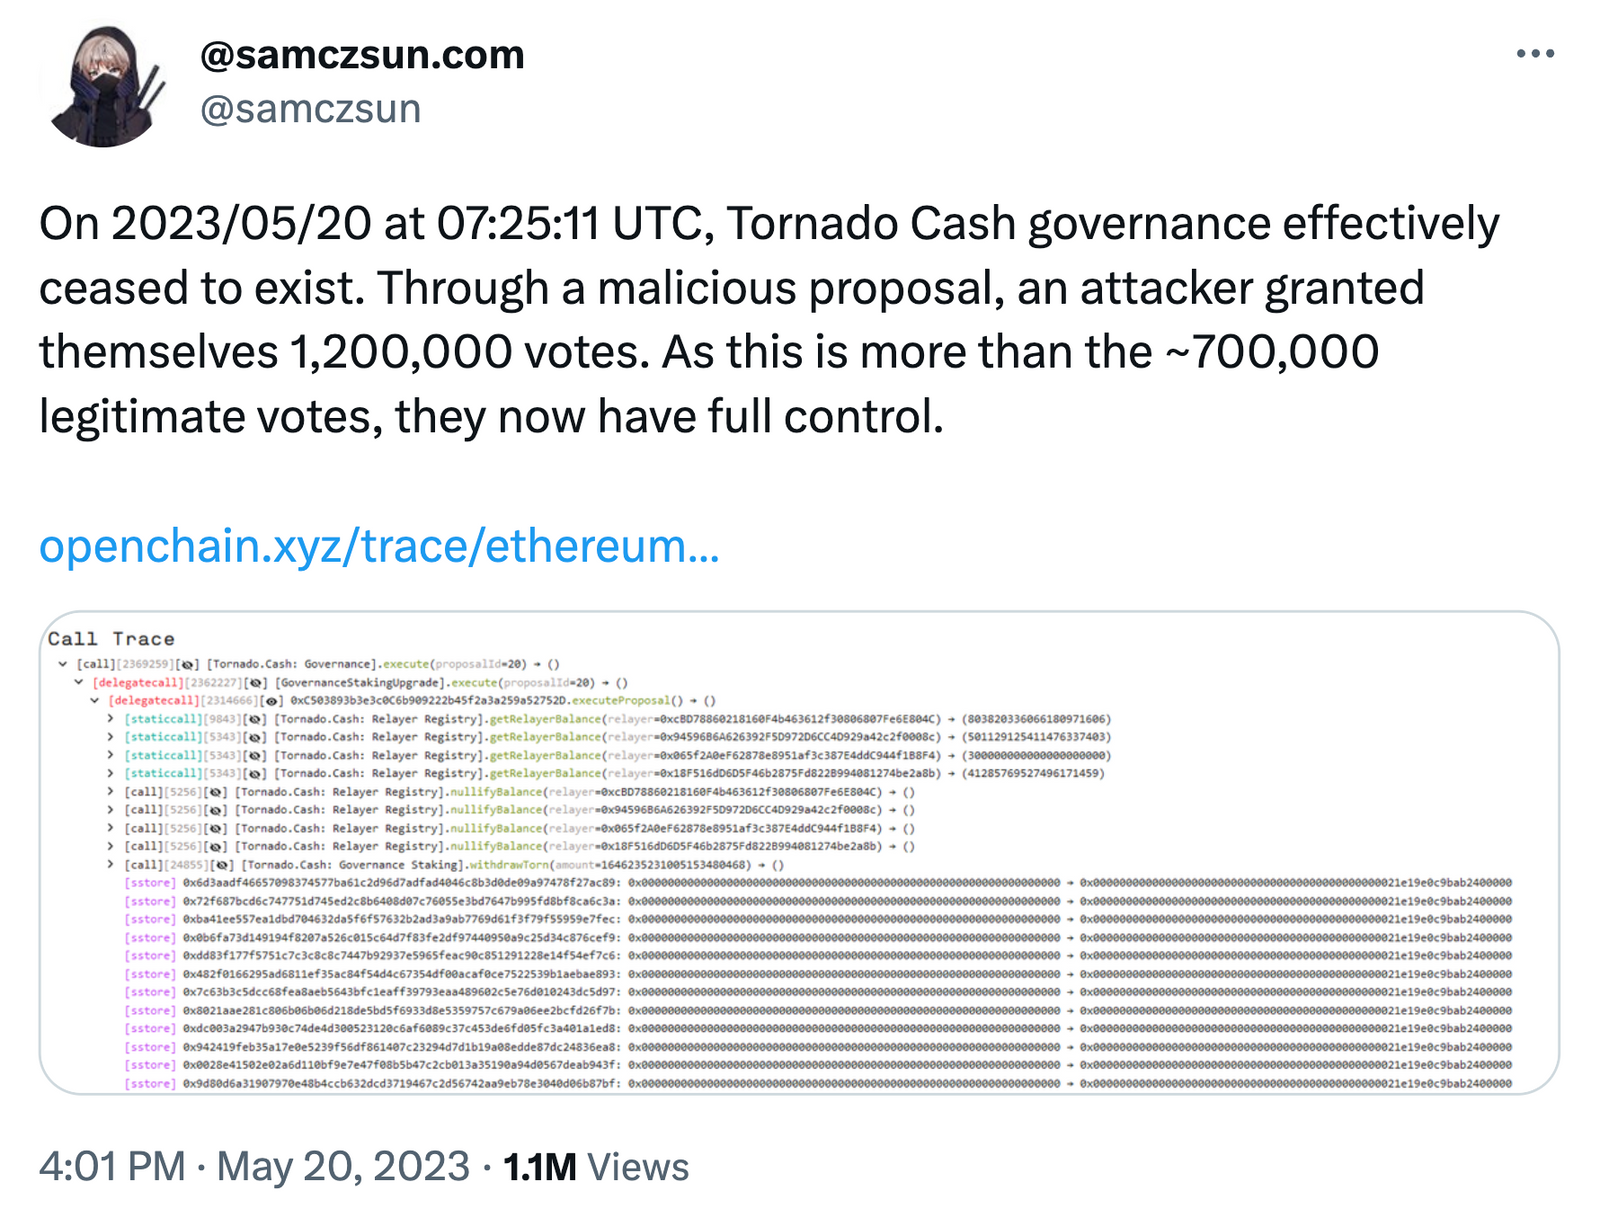Click the samczsun profile avatar
1600x1226 pixels.
tap(104, 87)
